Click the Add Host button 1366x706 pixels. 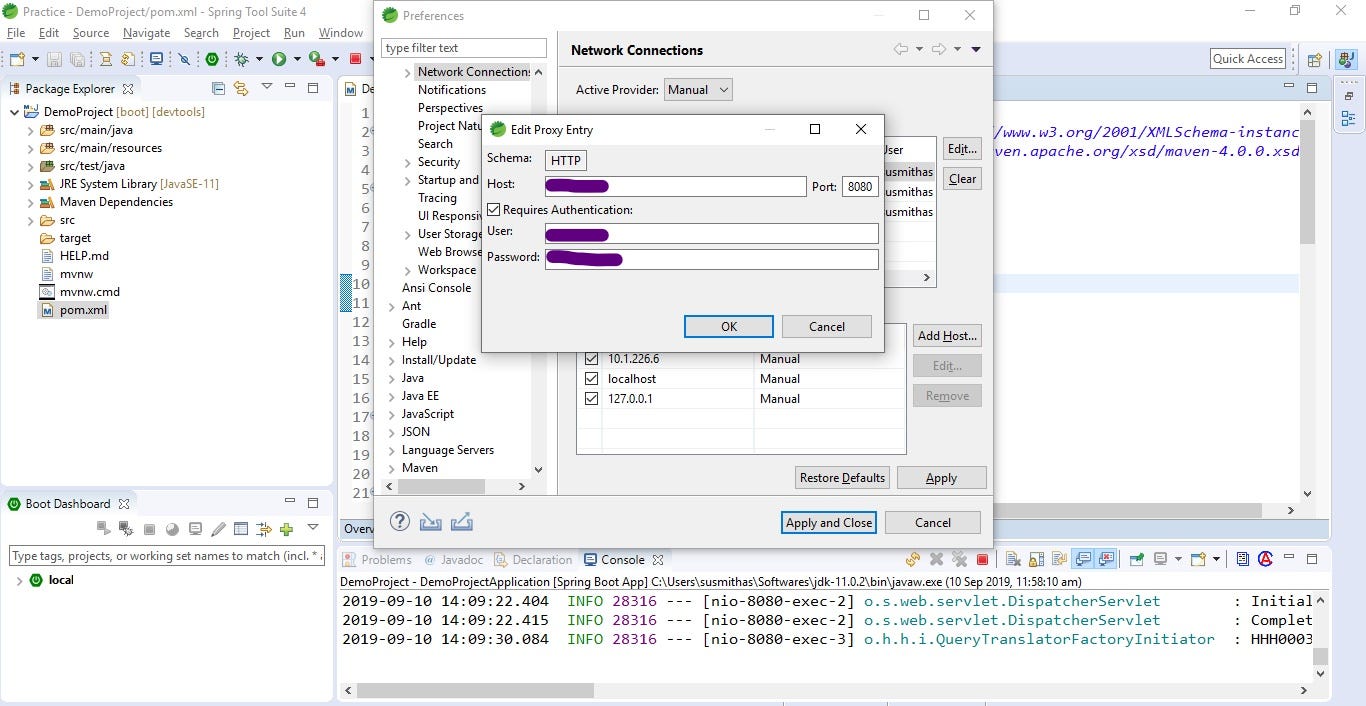[948, 336]
